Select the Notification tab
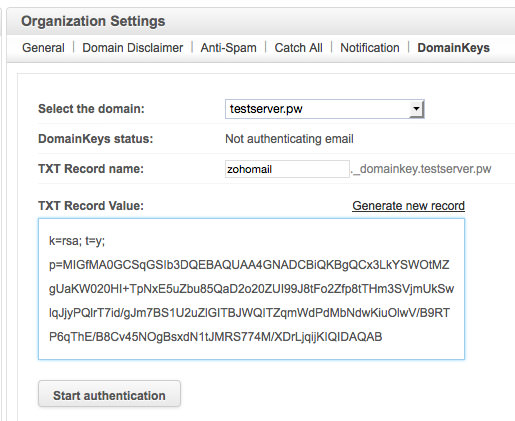This screenshot has height=421, width=515. click(370, 48)
